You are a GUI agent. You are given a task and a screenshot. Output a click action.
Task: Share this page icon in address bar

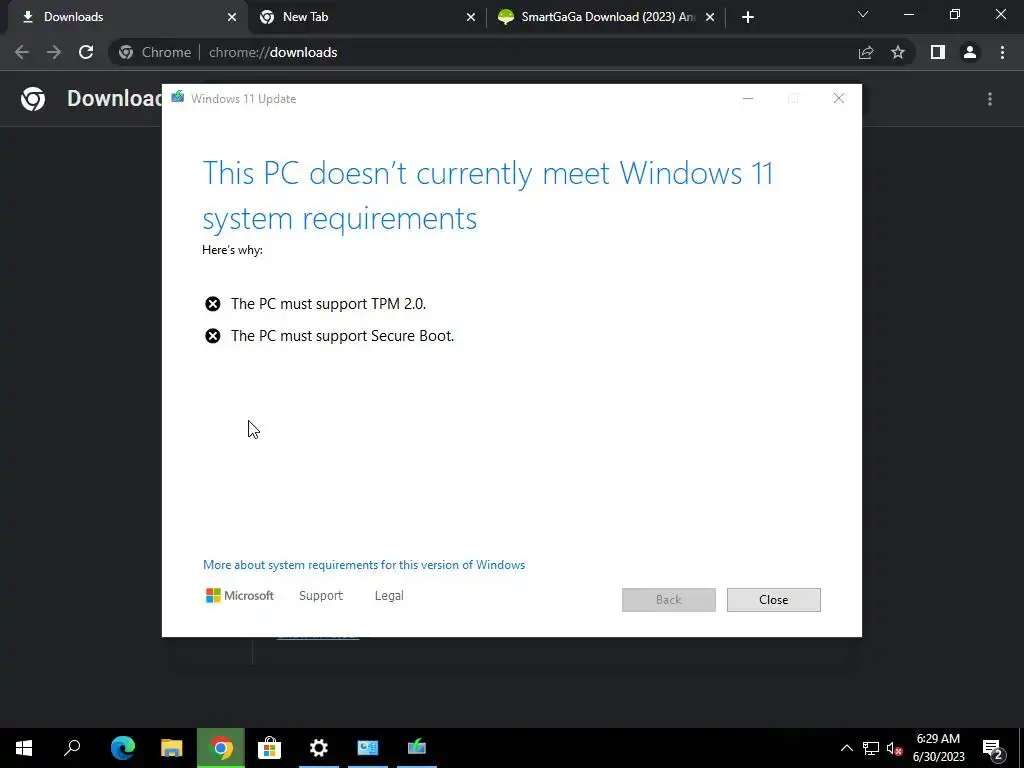click(x=866, y=52)
